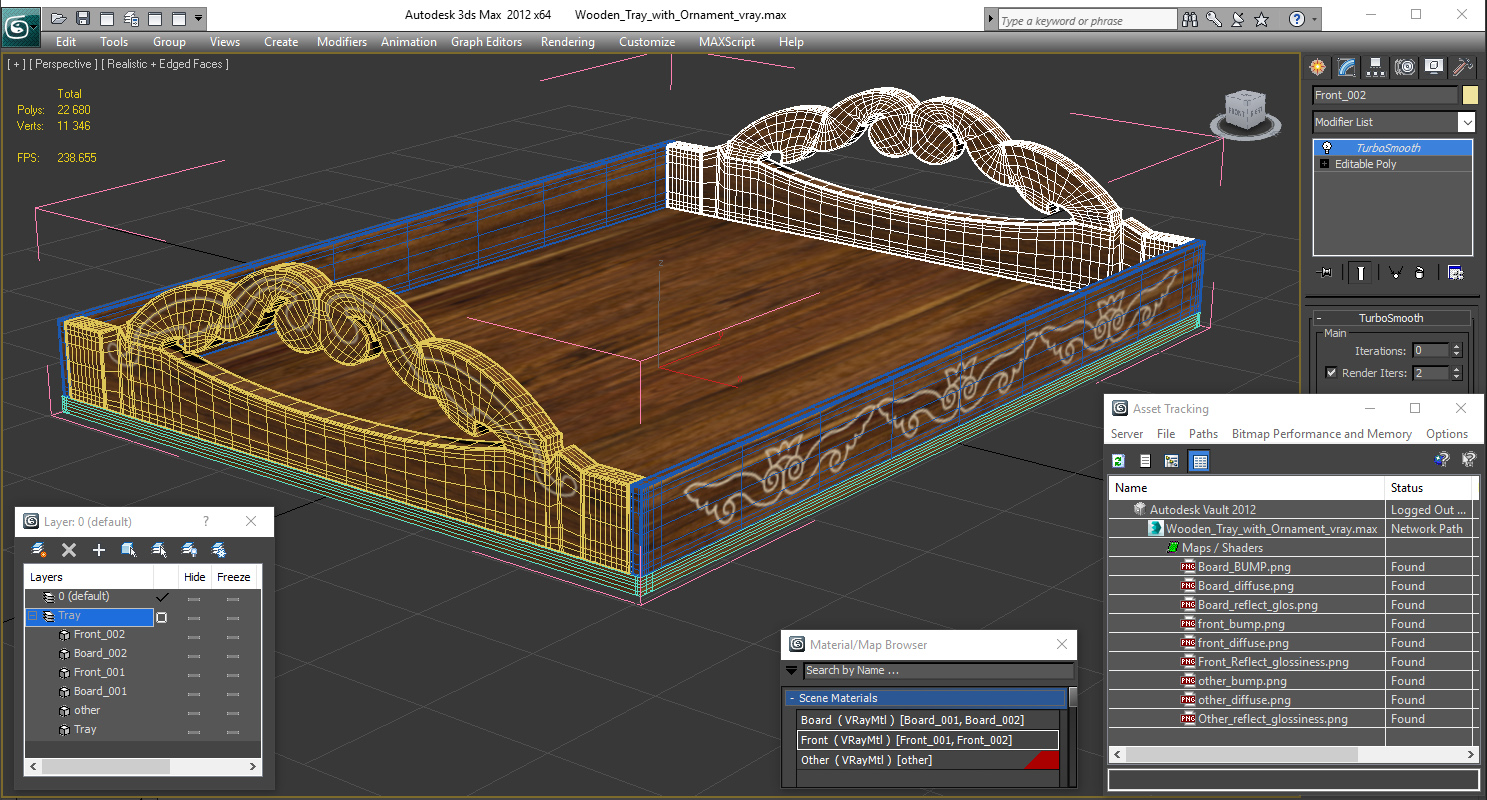This screenshot has width=1487, height=800.
Task: Expand the info center search arrow
Action: 990,19
